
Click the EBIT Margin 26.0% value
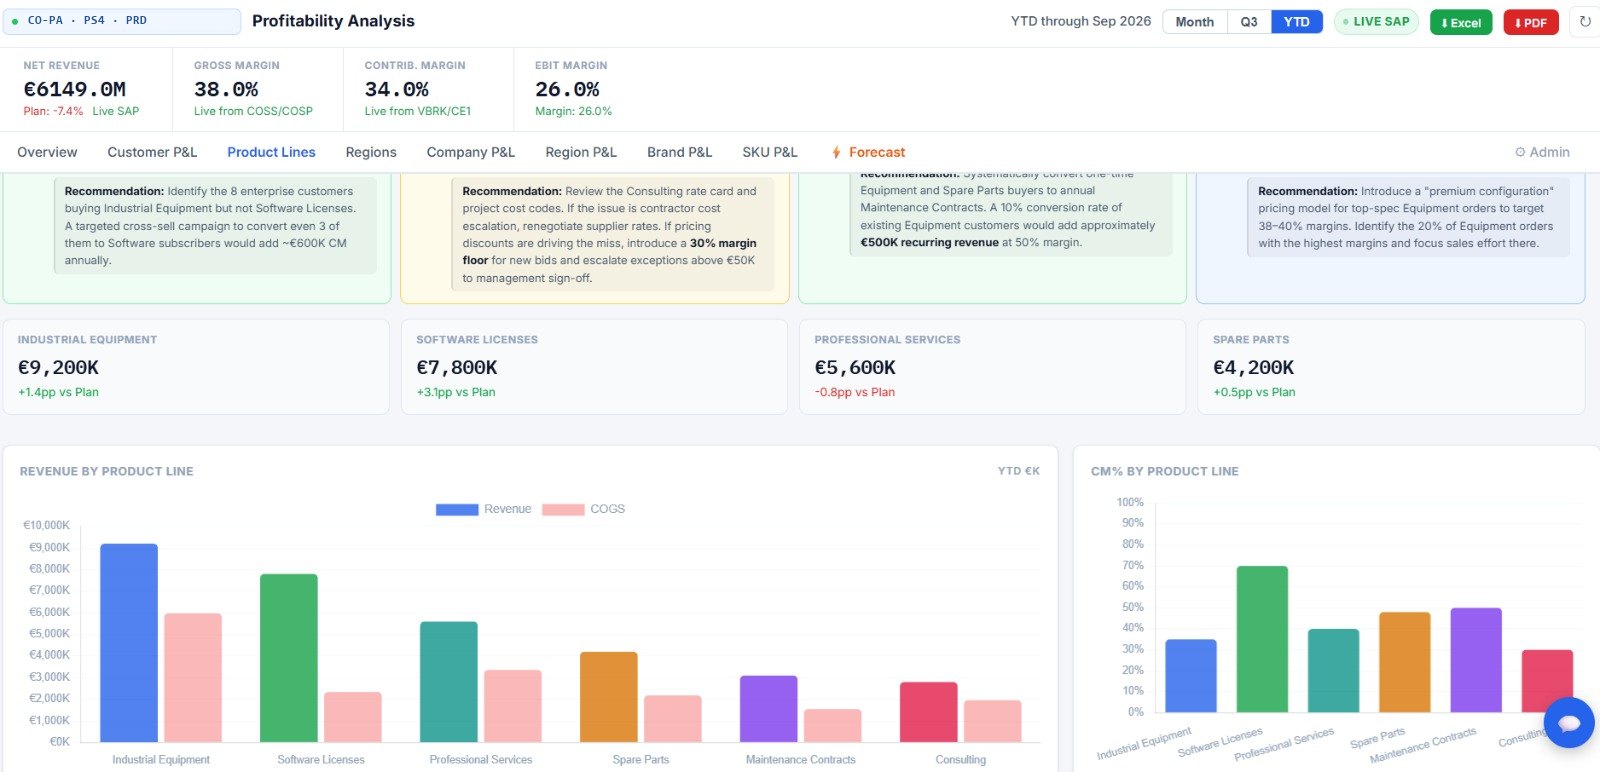(x=567, y=89)
